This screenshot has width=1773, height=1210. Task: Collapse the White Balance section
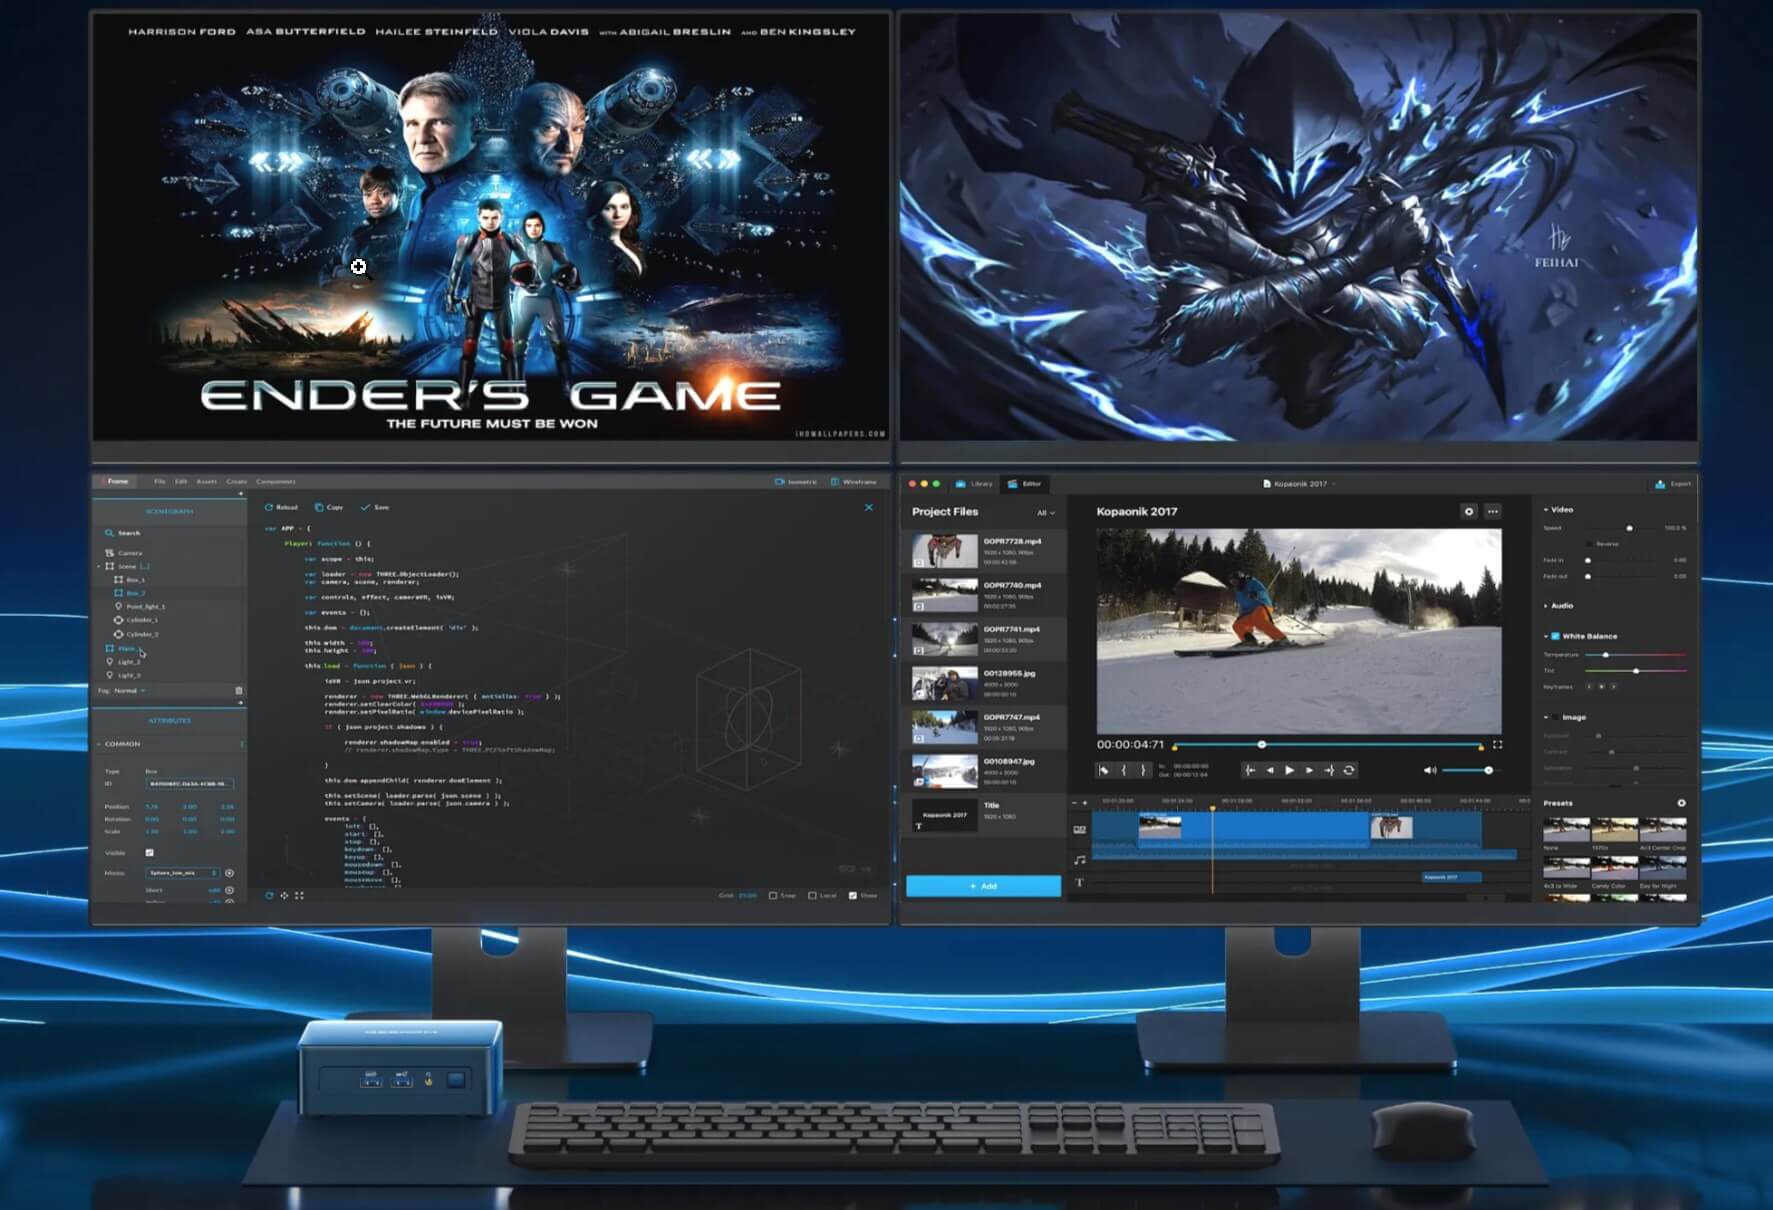[1546, 636]
